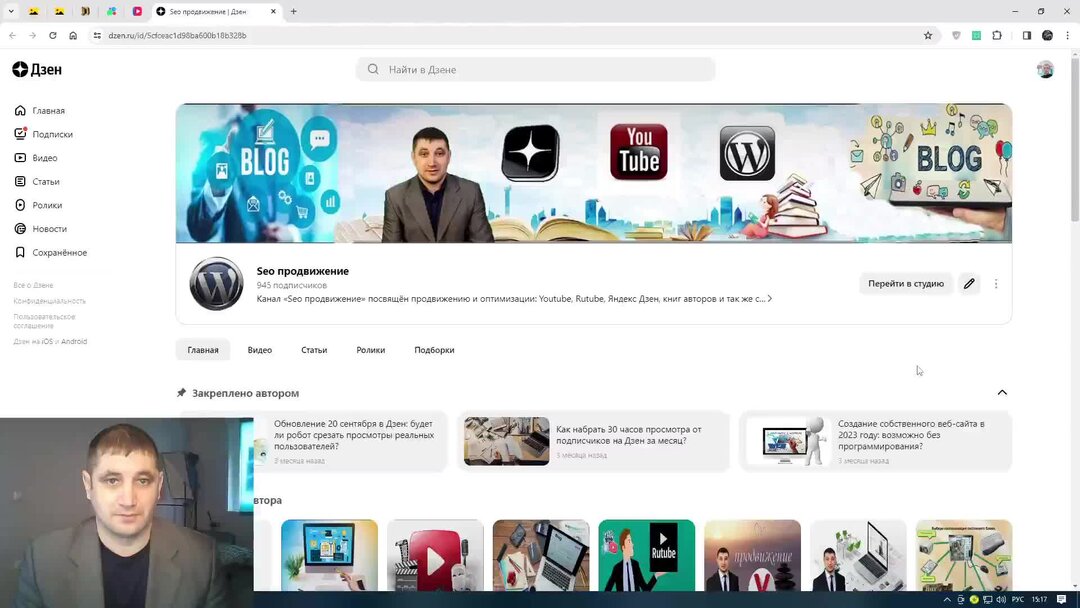The width and height of the screenshot is (1080, 608).
Task: Click the search magnifier icon
Action: [x=373, y=70]
